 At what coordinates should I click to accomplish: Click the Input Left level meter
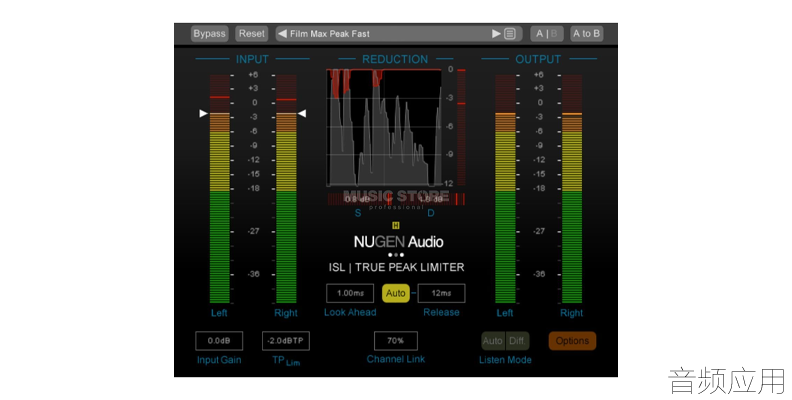pos(220,189)
